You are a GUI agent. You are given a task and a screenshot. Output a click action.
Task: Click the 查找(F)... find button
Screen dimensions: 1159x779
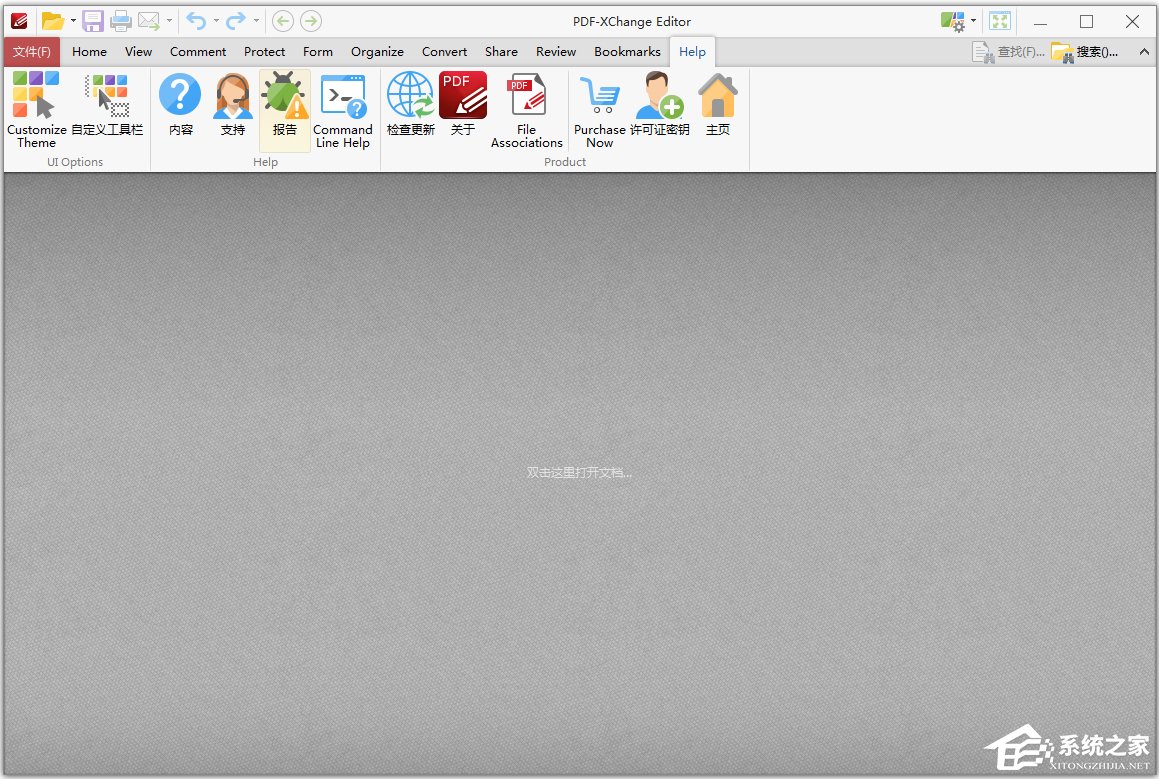1008,52
